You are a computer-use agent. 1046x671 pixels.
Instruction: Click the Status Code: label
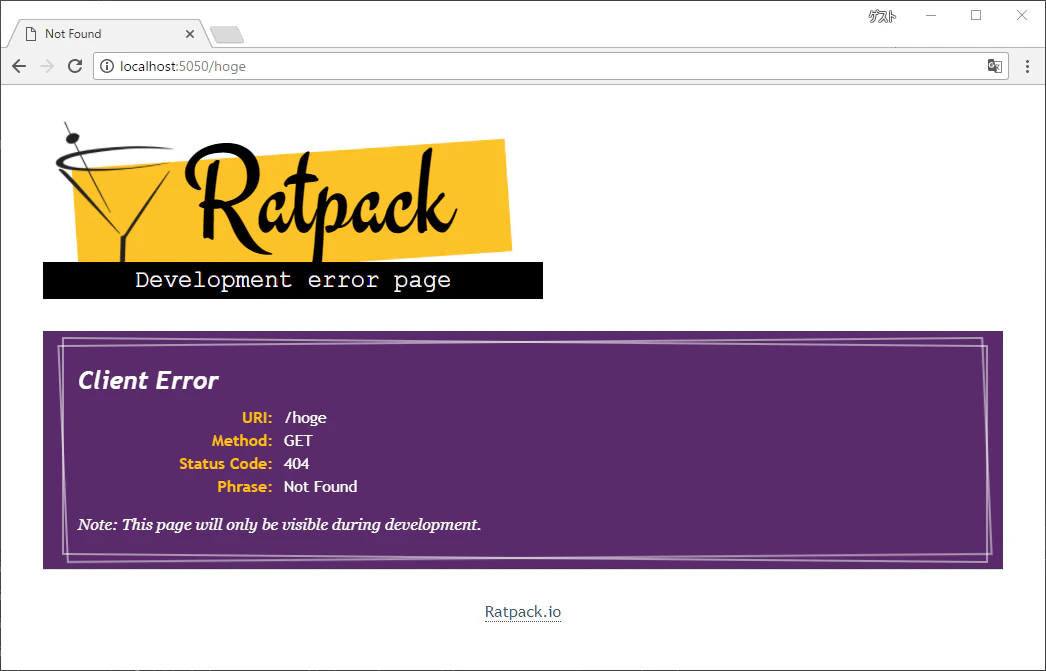225,464
